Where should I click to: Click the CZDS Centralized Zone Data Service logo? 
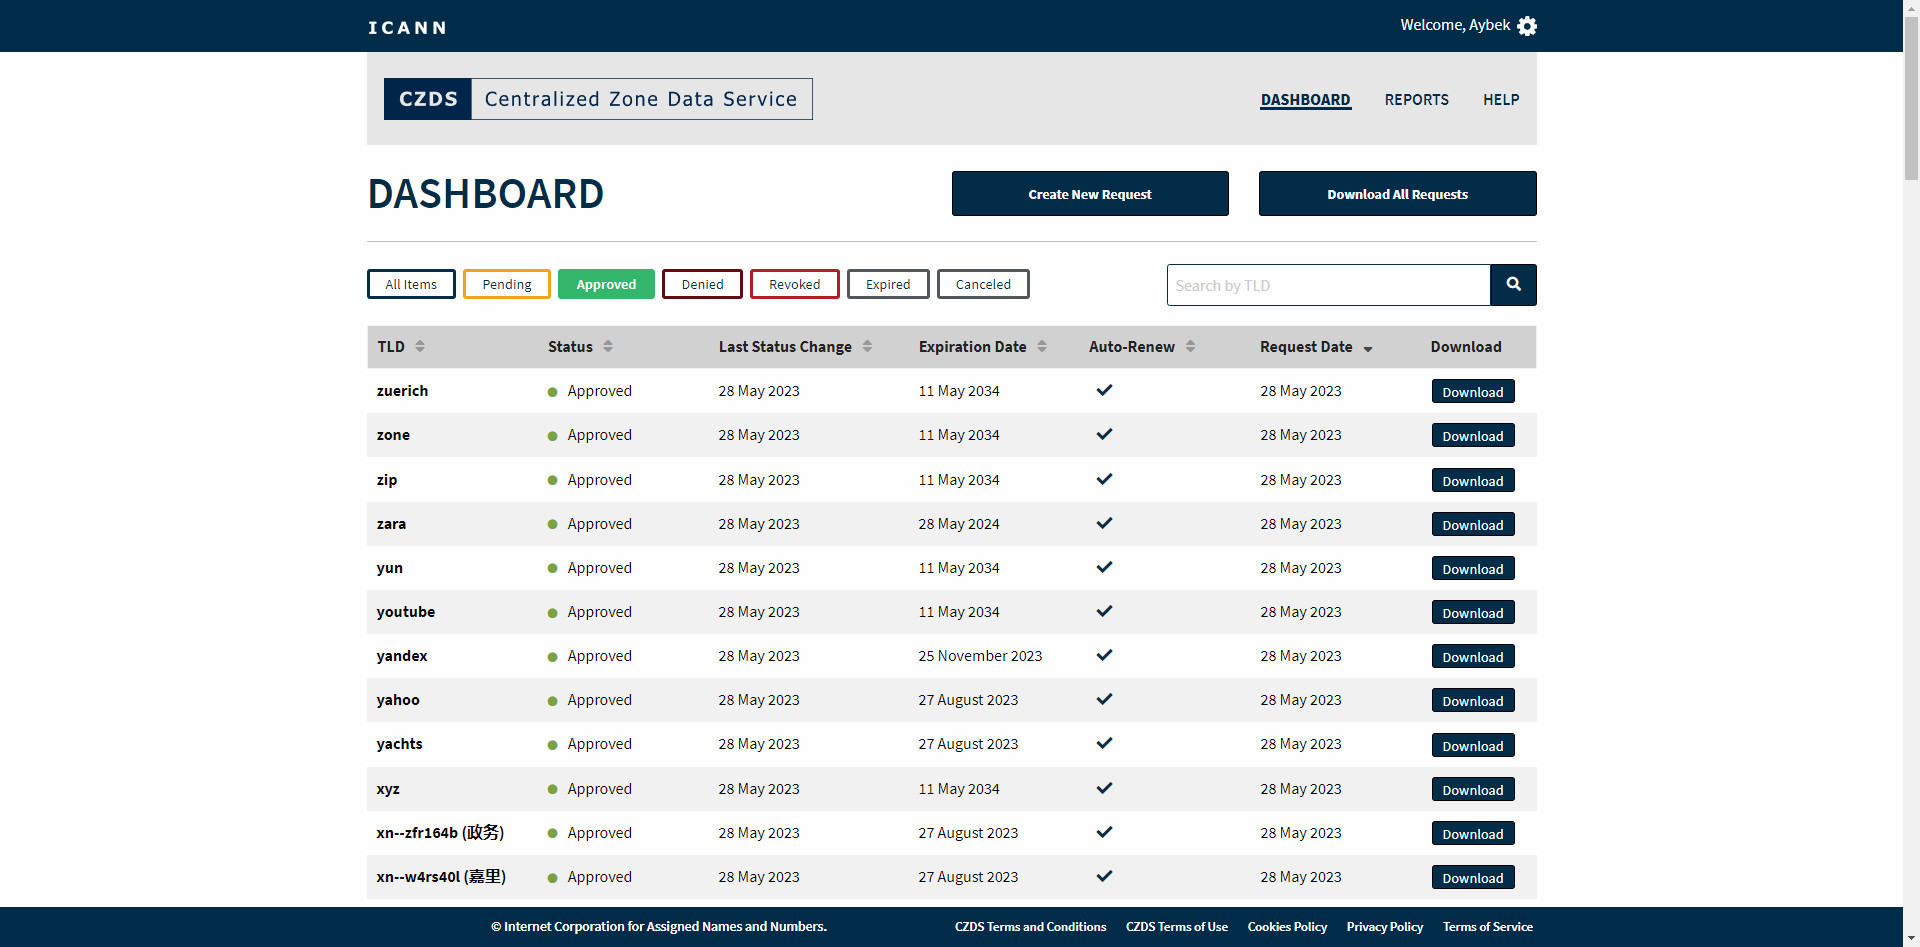[598, 99]
